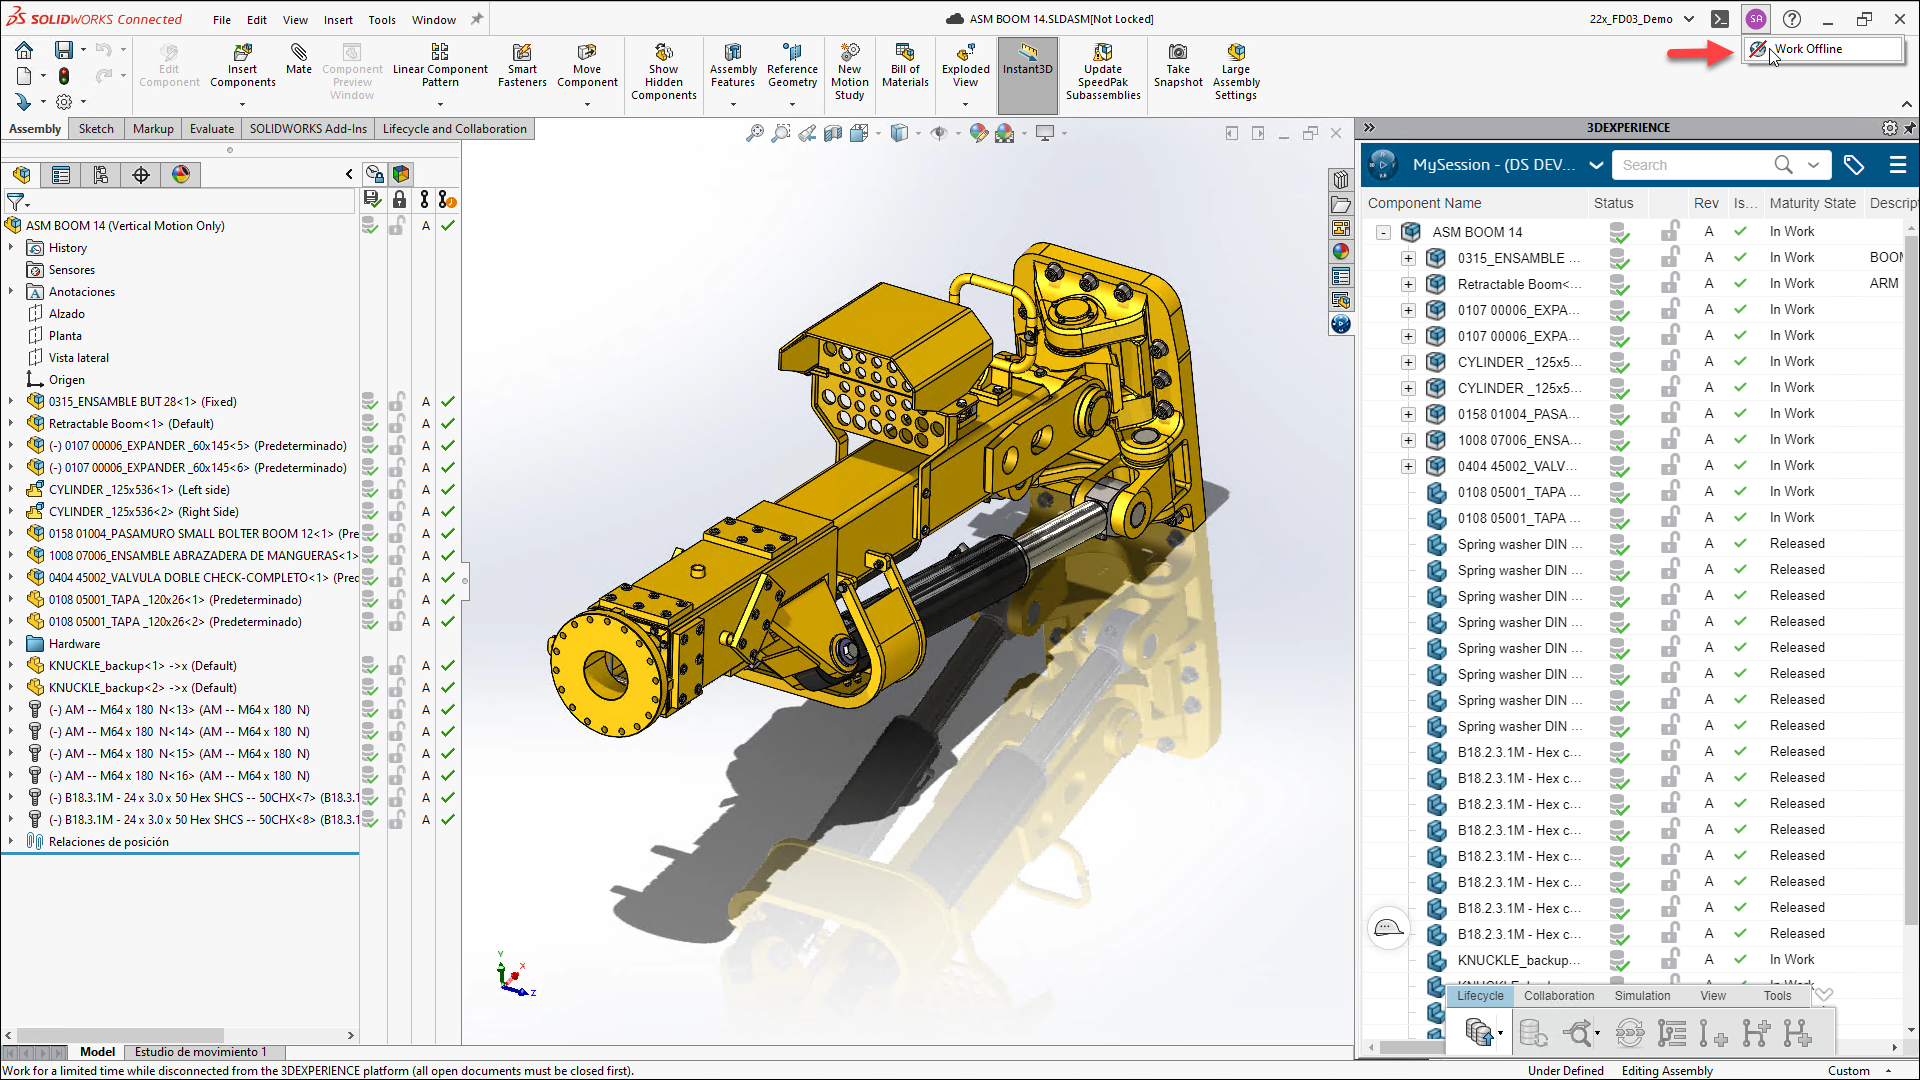Open the Exploded View tool

(965, 52)
